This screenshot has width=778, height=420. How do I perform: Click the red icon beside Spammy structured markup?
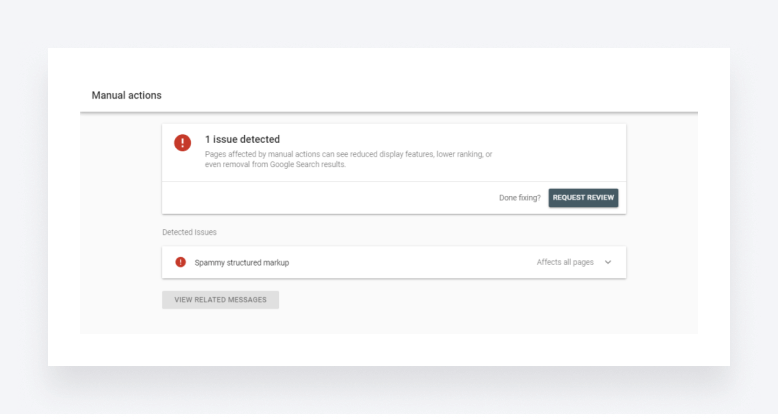(181, 262)
